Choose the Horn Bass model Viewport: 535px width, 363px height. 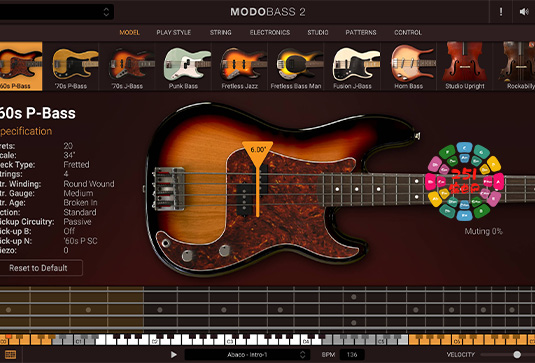pyautogui.click(x=408, y=66)
